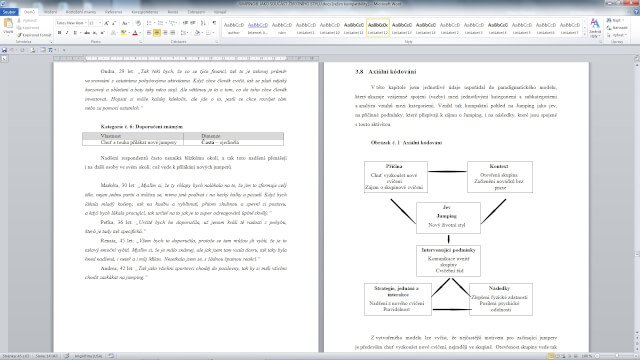This screenshot has height=360, width=640.
Task: Expand the styles gallery more arrow
Action: 584,35
